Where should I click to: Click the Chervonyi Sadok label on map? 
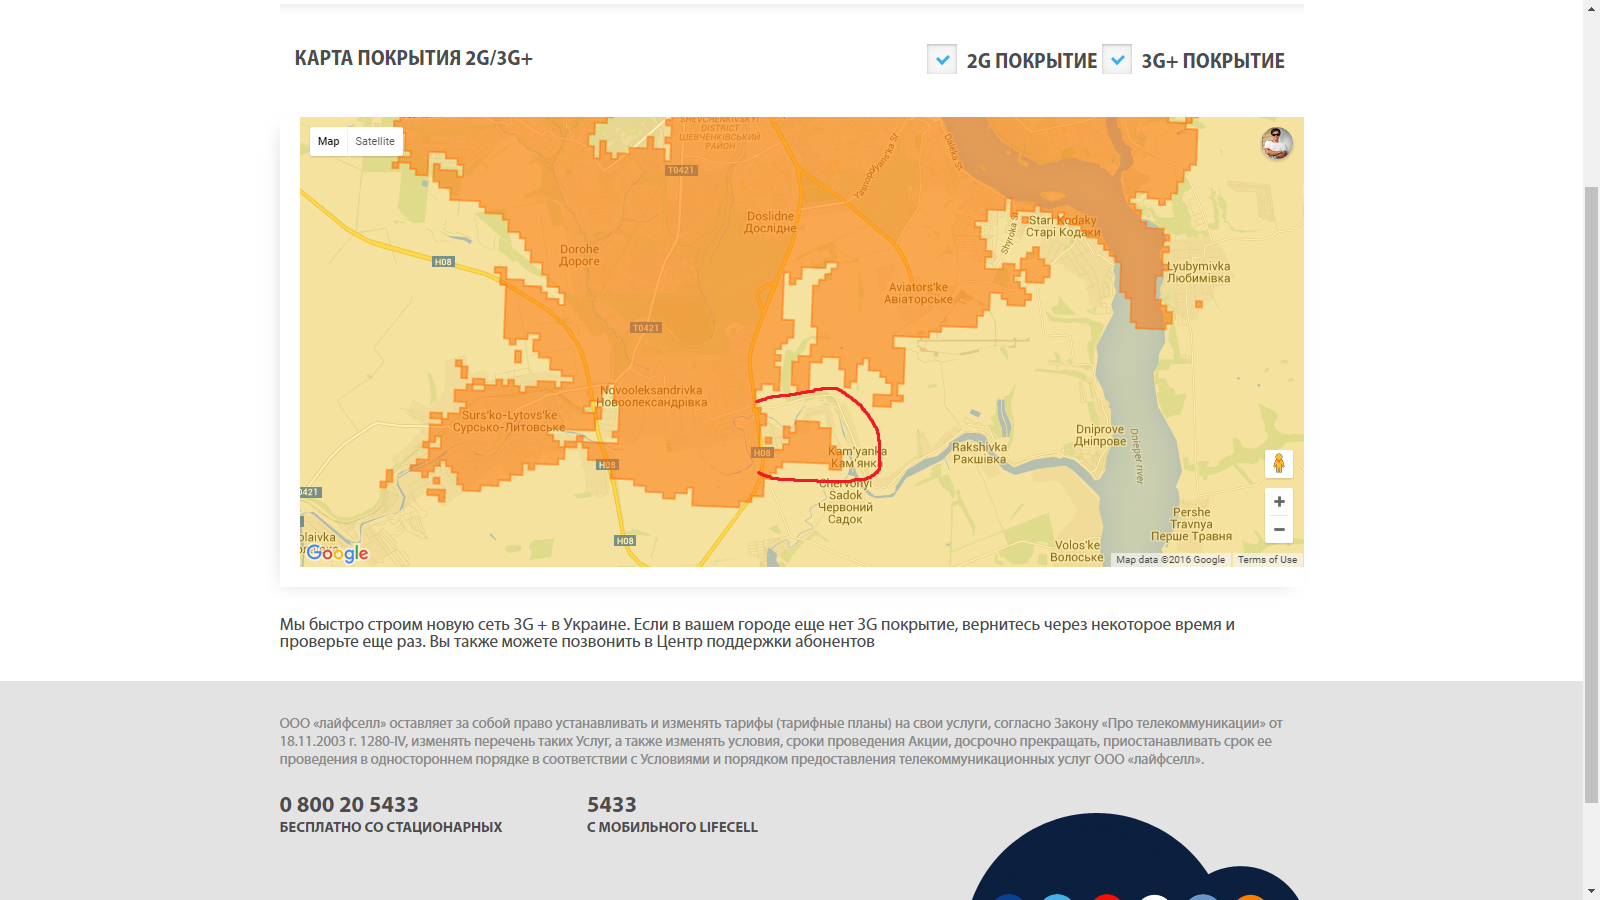tap(845, 501)
